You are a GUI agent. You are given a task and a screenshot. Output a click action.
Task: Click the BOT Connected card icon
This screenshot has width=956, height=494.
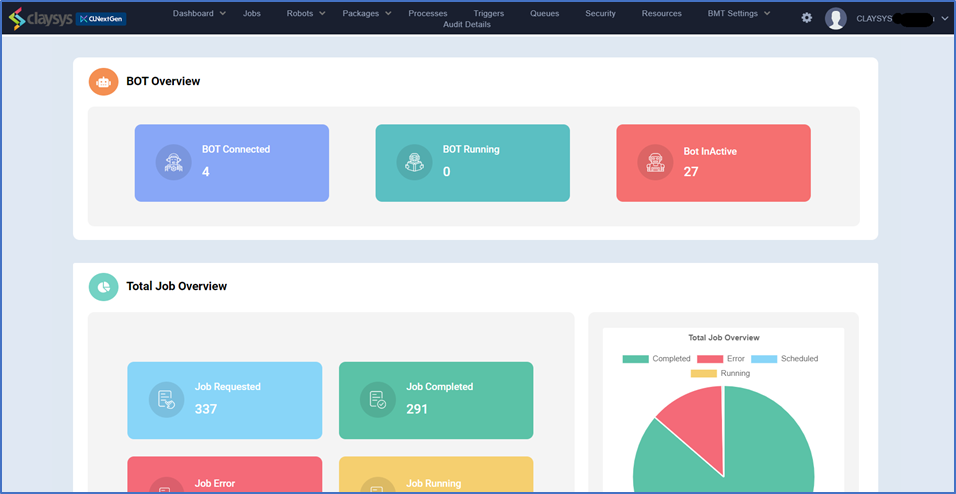tap(174, 162)
